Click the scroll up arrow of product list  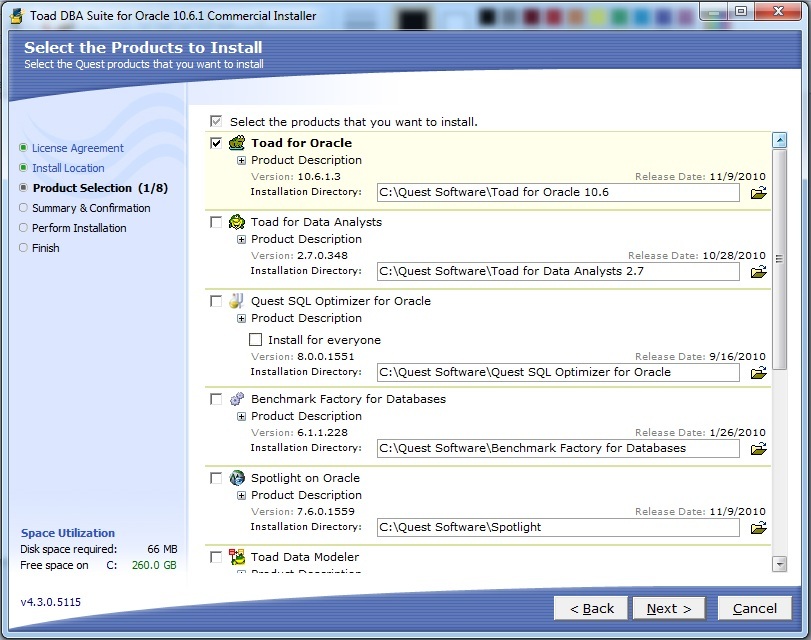pyautogui.click(x=779, y=140)
